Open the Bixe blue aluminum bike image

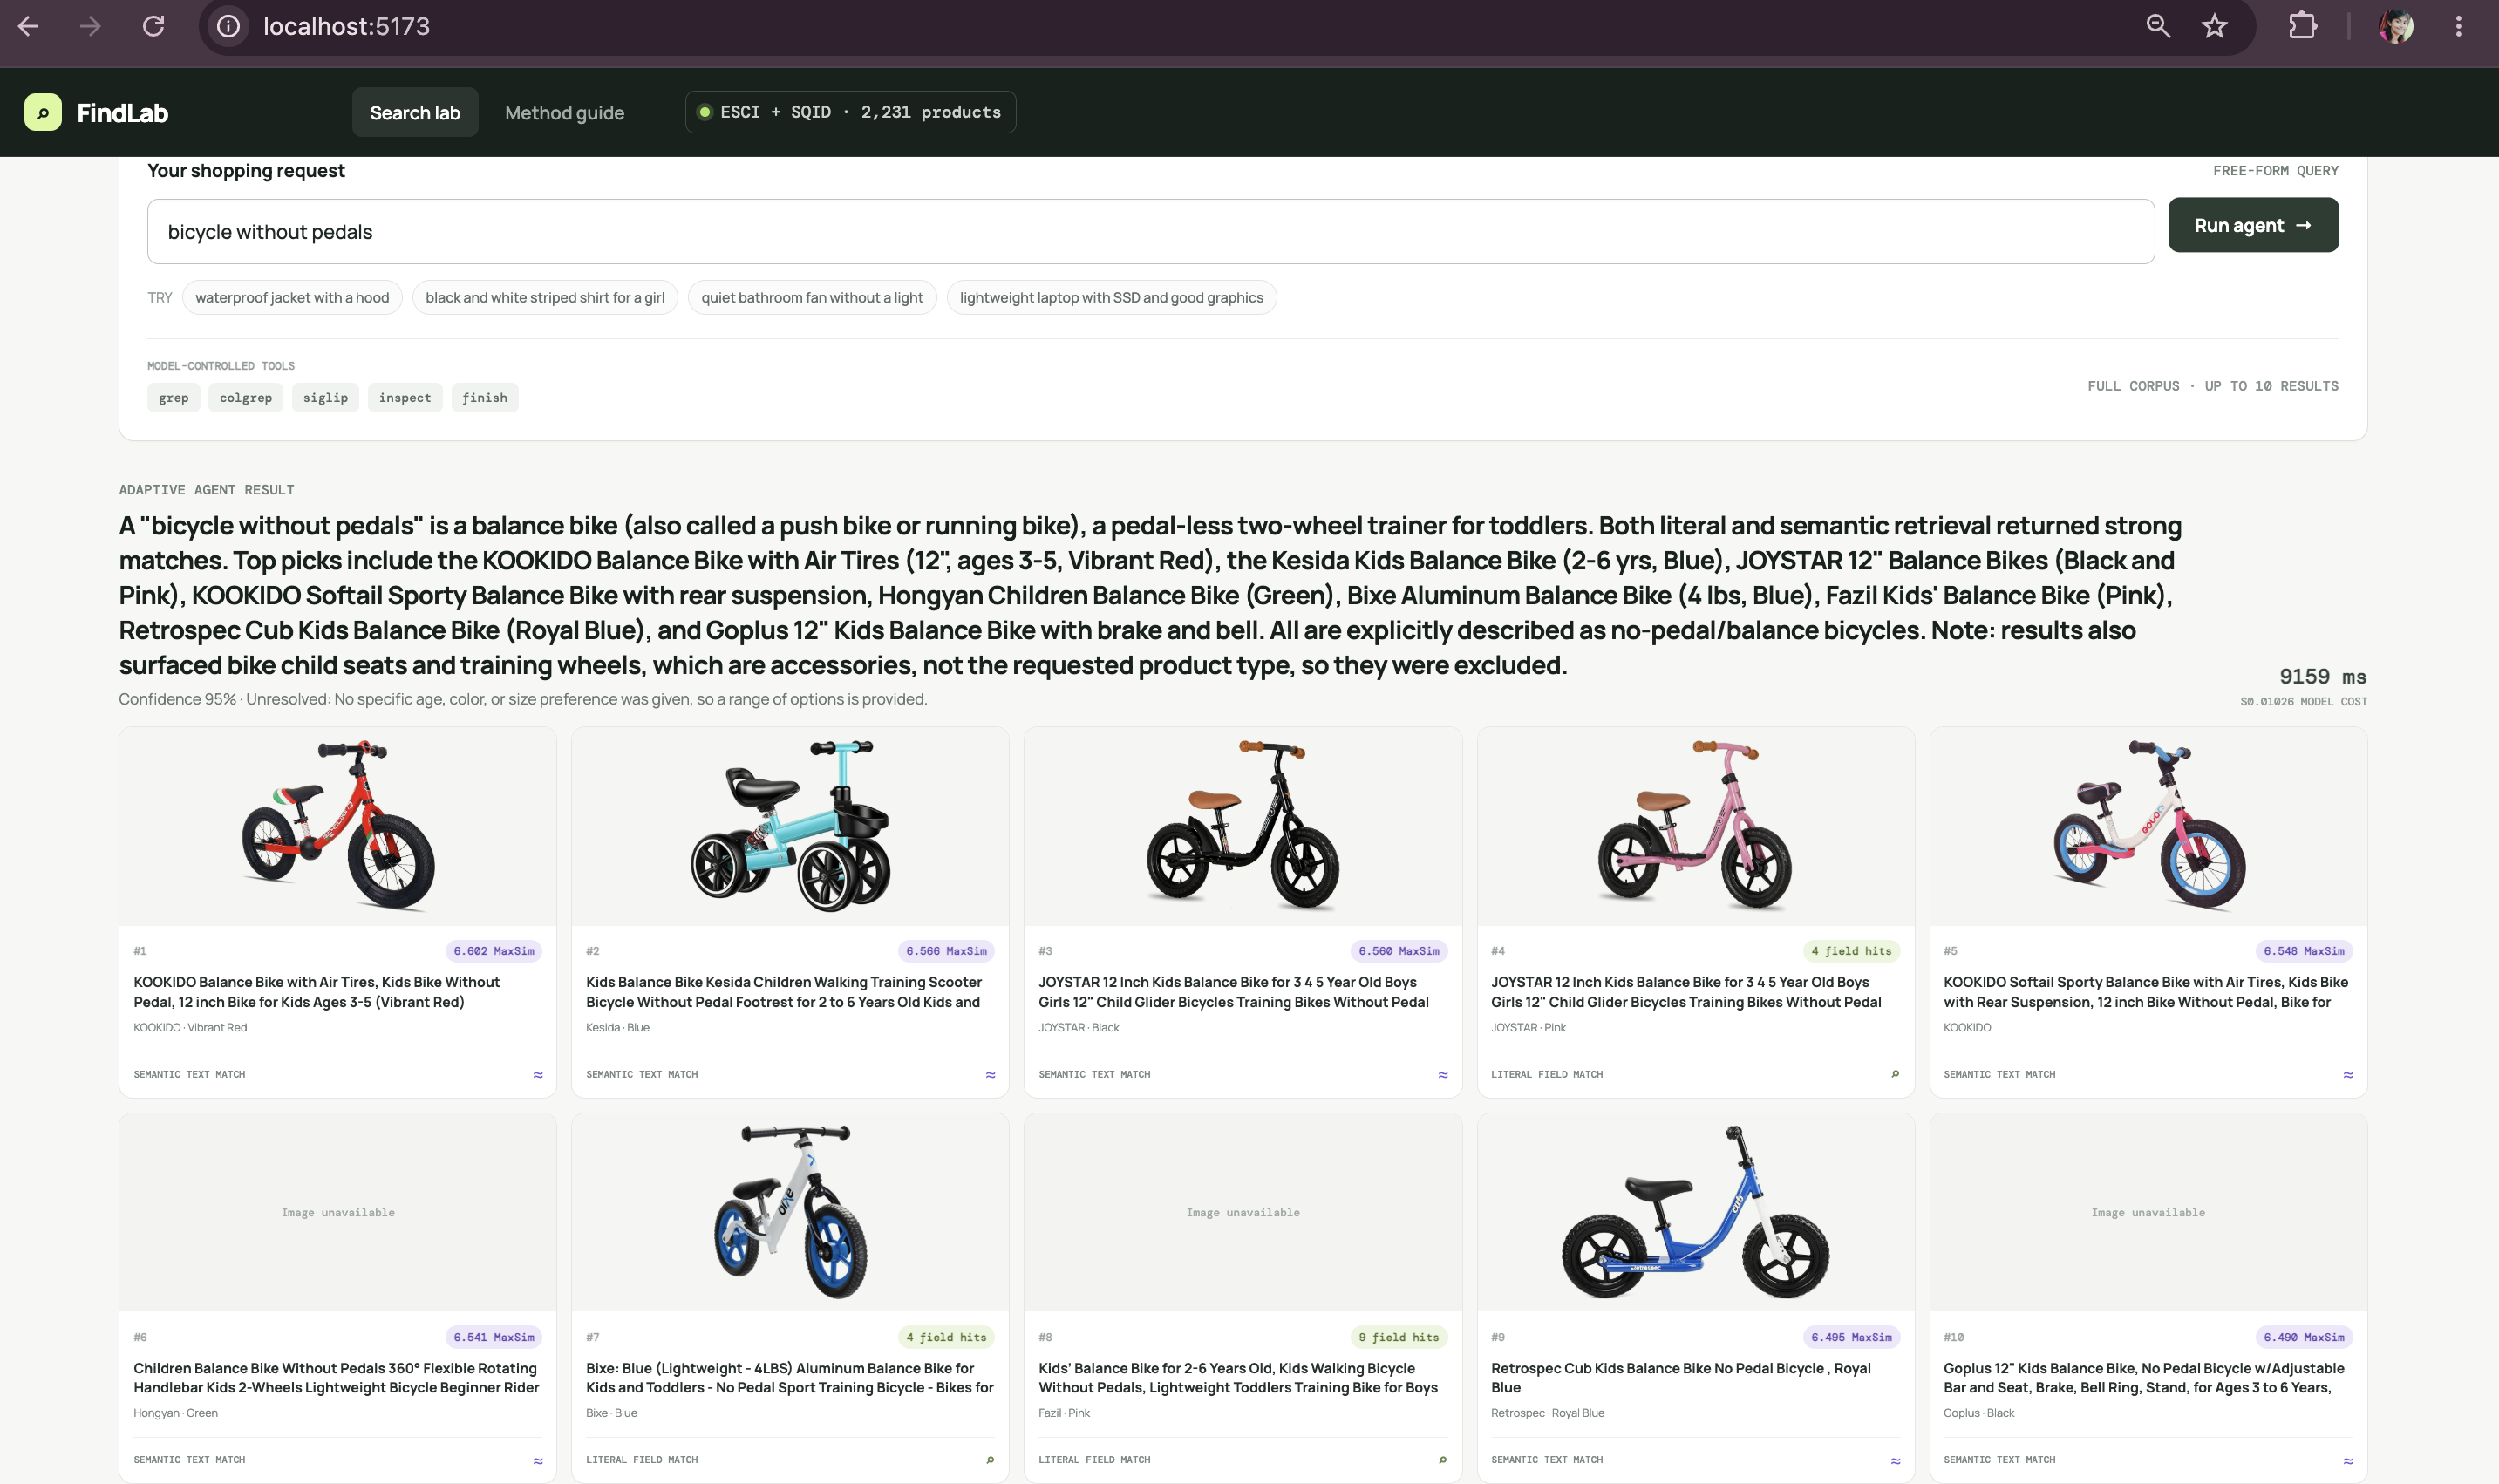point(790,1212)
